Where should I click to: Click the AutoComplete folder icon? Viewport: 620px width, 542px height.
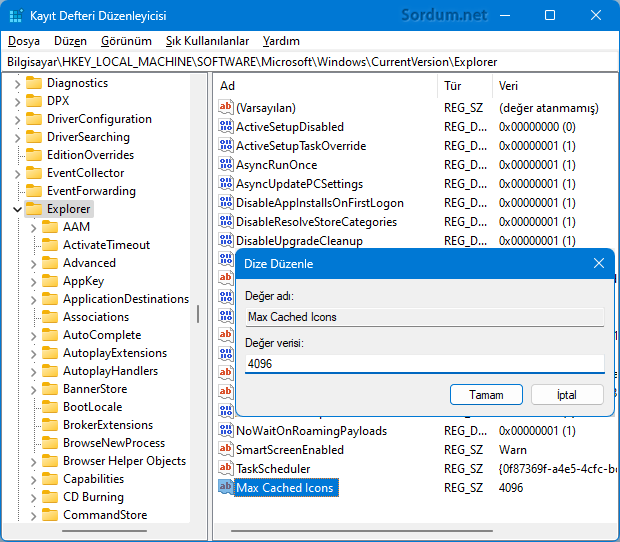pos(50,335)
